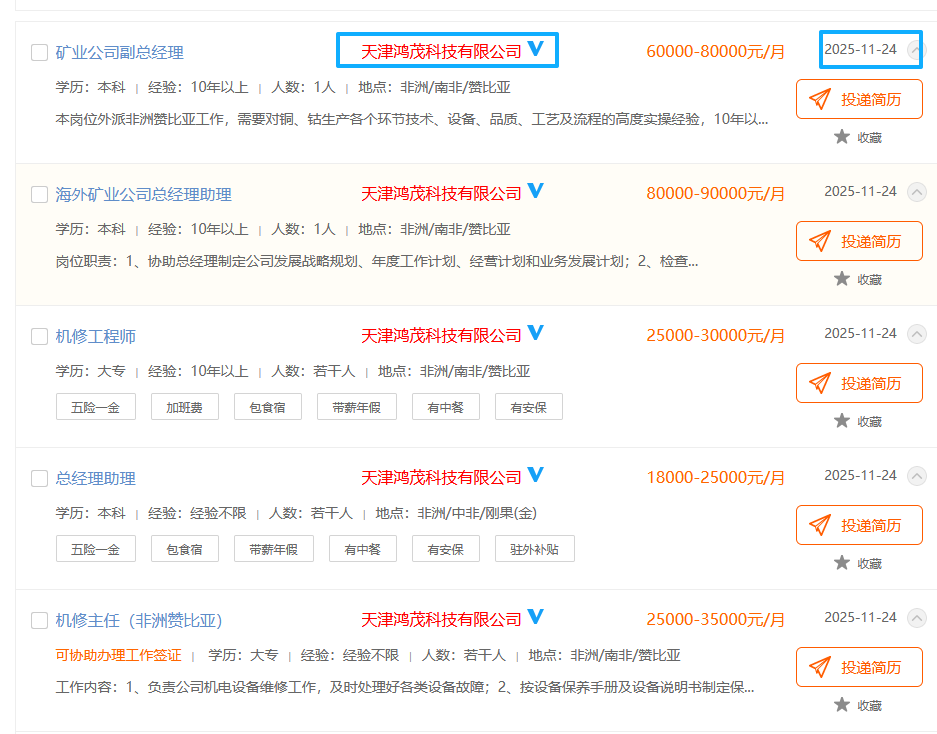The height and width of the screenshot is (734, 937).
Task: Collapse the 机修工程师 listing with chevron
Action: (x=917, y=334)
